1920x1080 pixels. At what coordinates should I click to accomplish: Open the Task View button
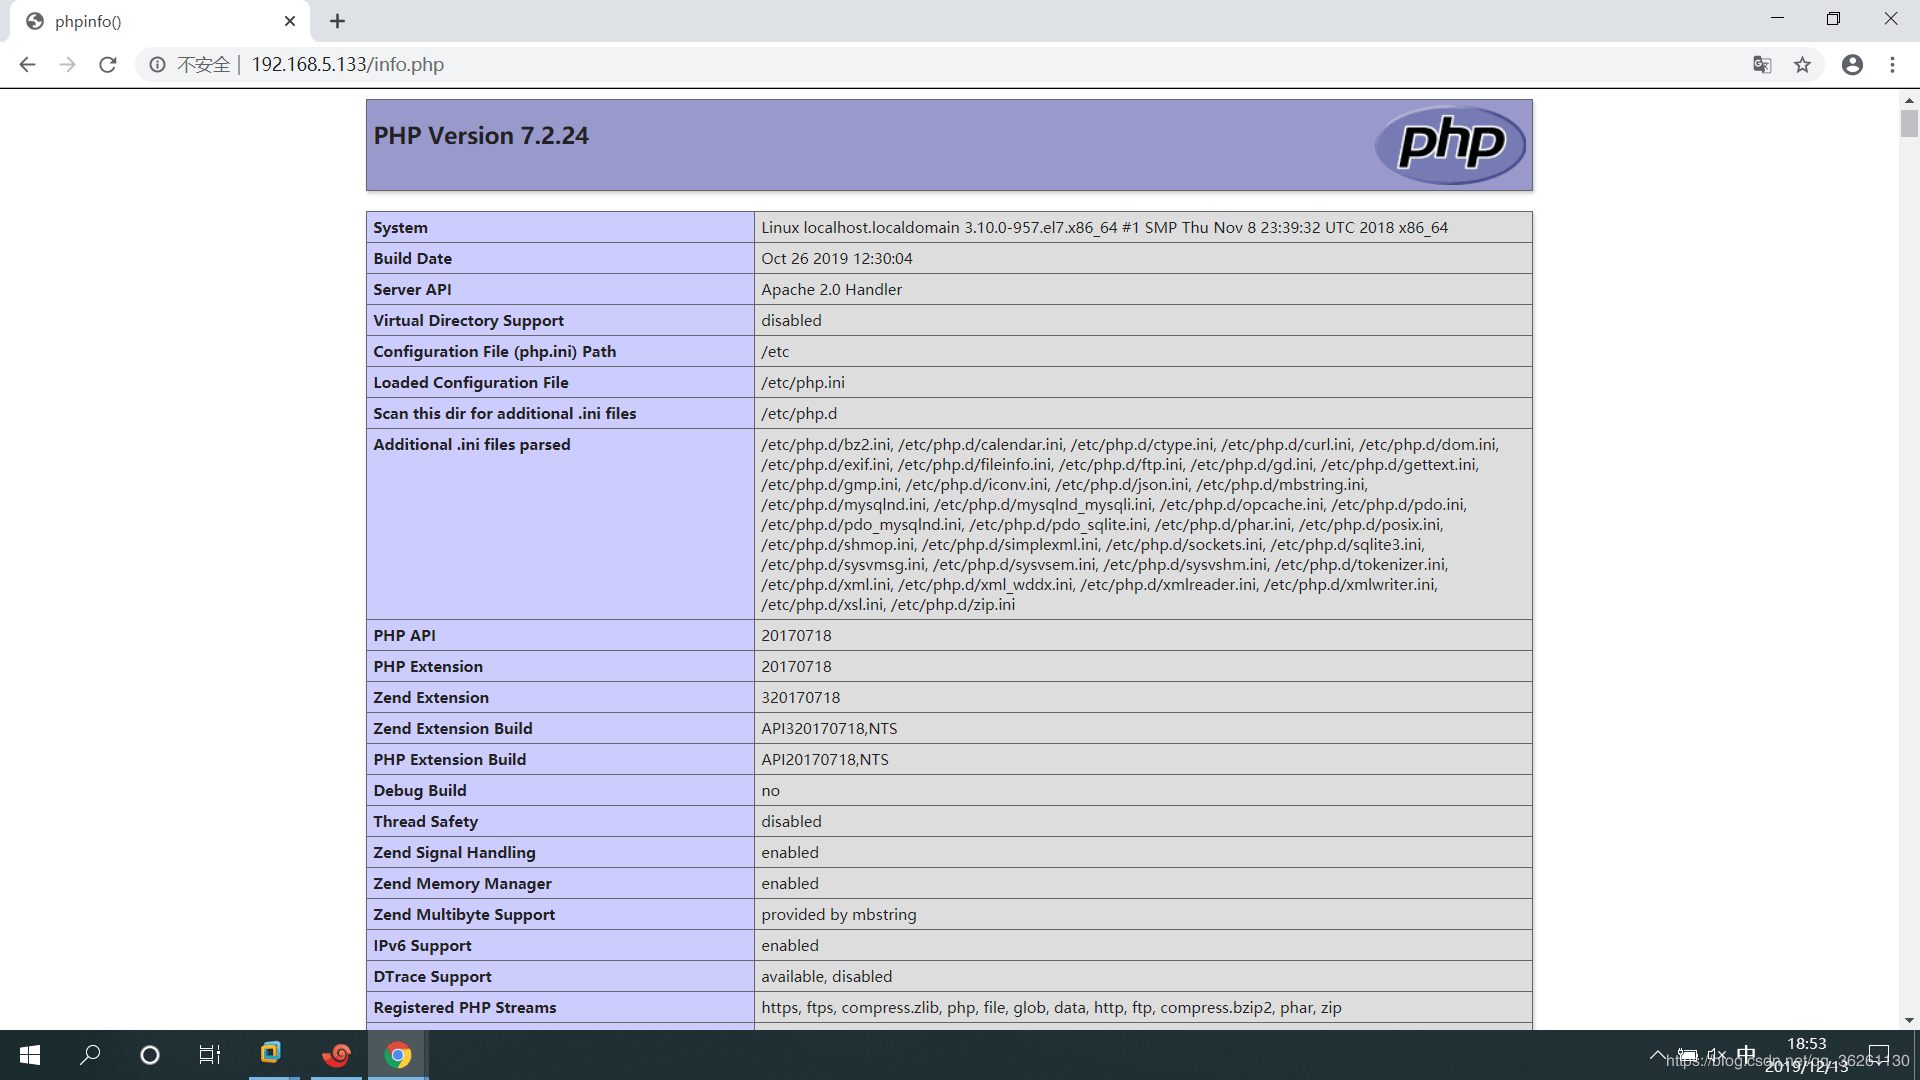(209, 1055)
